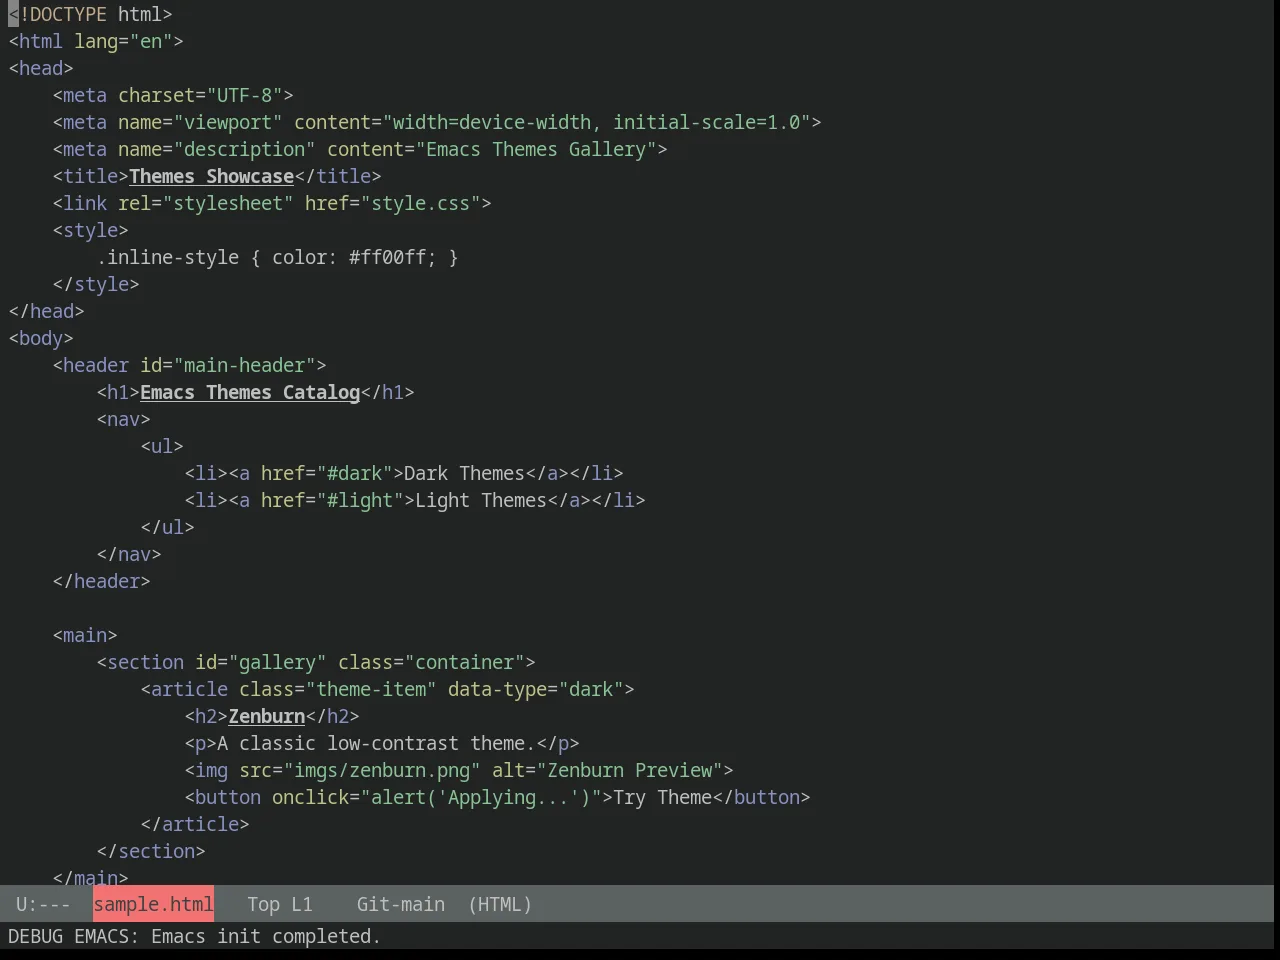Click the meta charset="UTF-8" line
1280x960 pixels.
(x=173, y=95)
